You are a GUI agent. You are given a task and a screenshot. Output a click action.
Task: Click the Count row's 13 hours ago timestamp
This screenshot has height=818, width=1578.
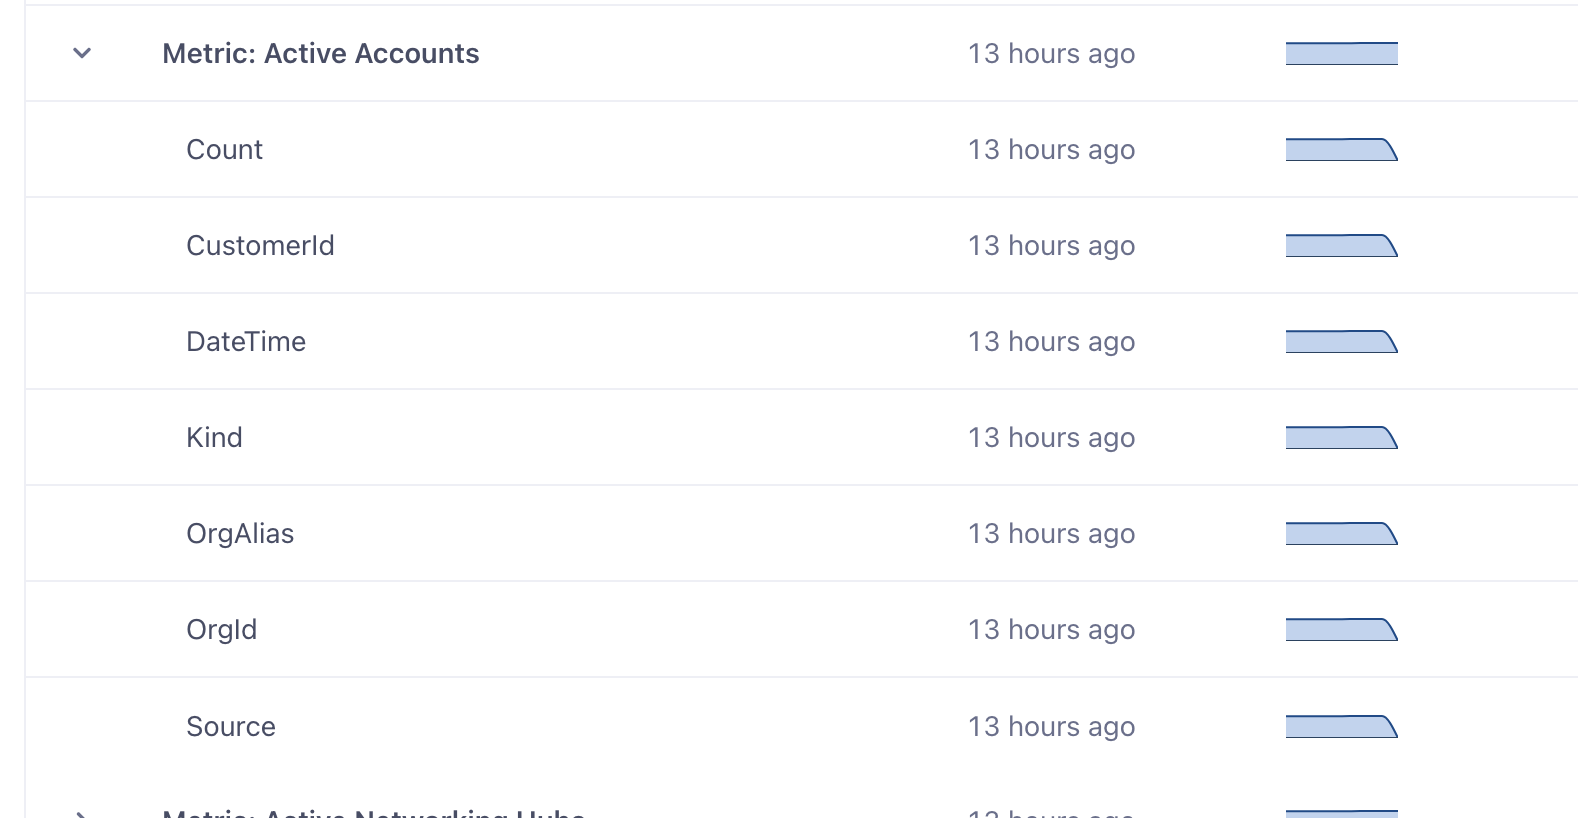1051,149
